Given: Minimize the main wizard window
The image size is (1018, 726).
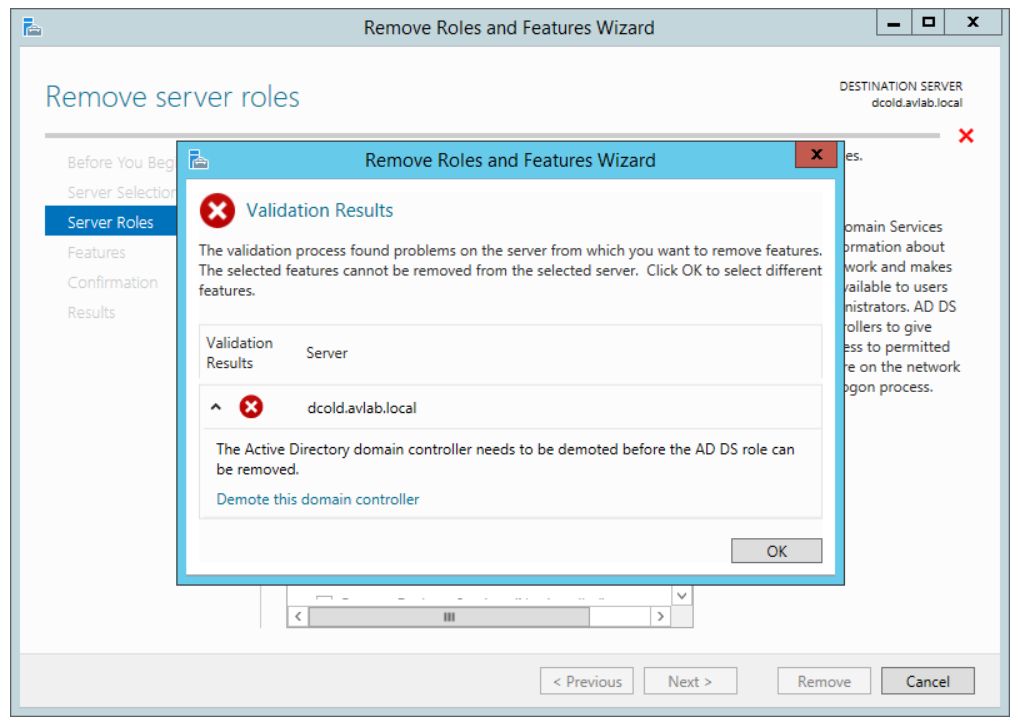Looking at the screenshot, I should 894,22.
